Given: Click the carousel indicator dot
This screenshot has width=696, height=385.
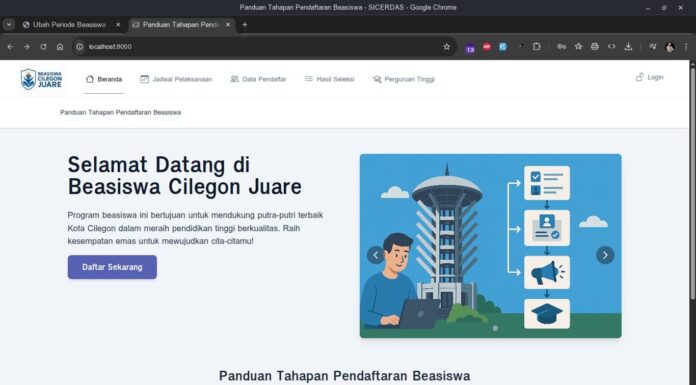Looking at the screenshot, I should pos(495,328).
